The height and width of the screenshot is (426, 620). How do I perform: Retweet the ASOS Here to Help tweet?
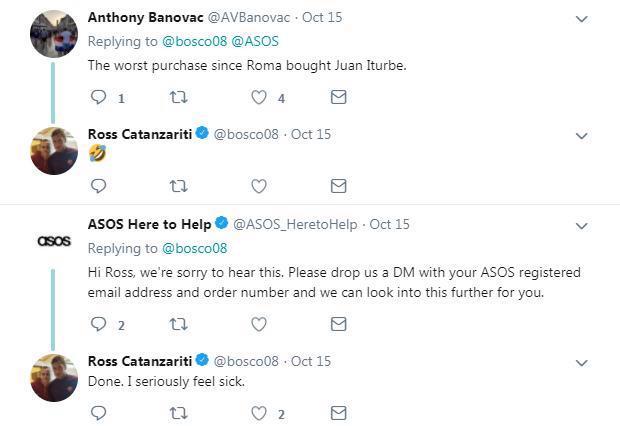(x=179, y=324)
